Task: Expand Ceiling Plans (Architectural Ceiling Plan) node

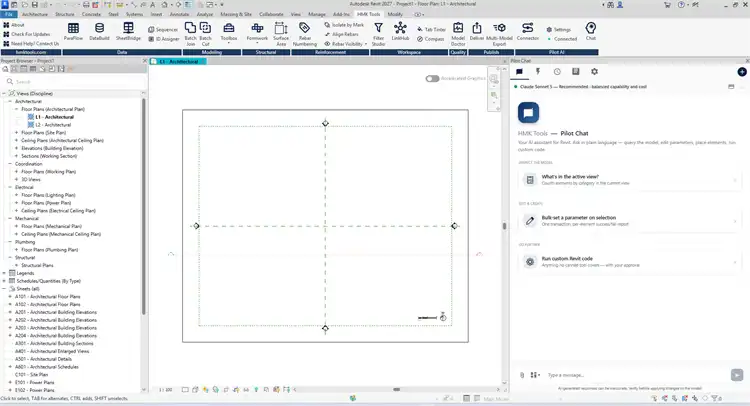Action: coord(17,141)
